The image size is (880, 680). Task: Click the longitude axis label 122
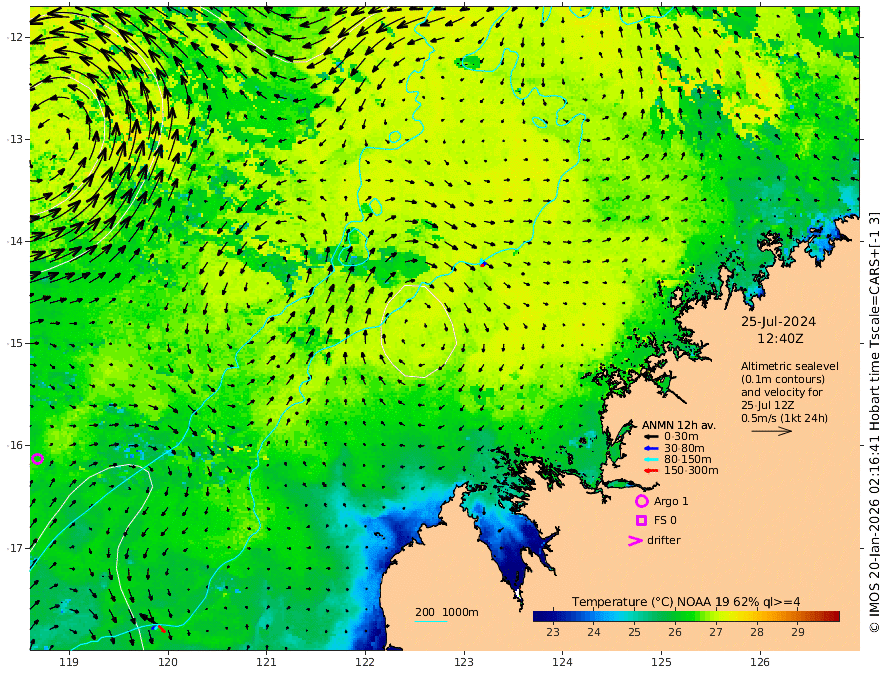click(x=365, y=662)
